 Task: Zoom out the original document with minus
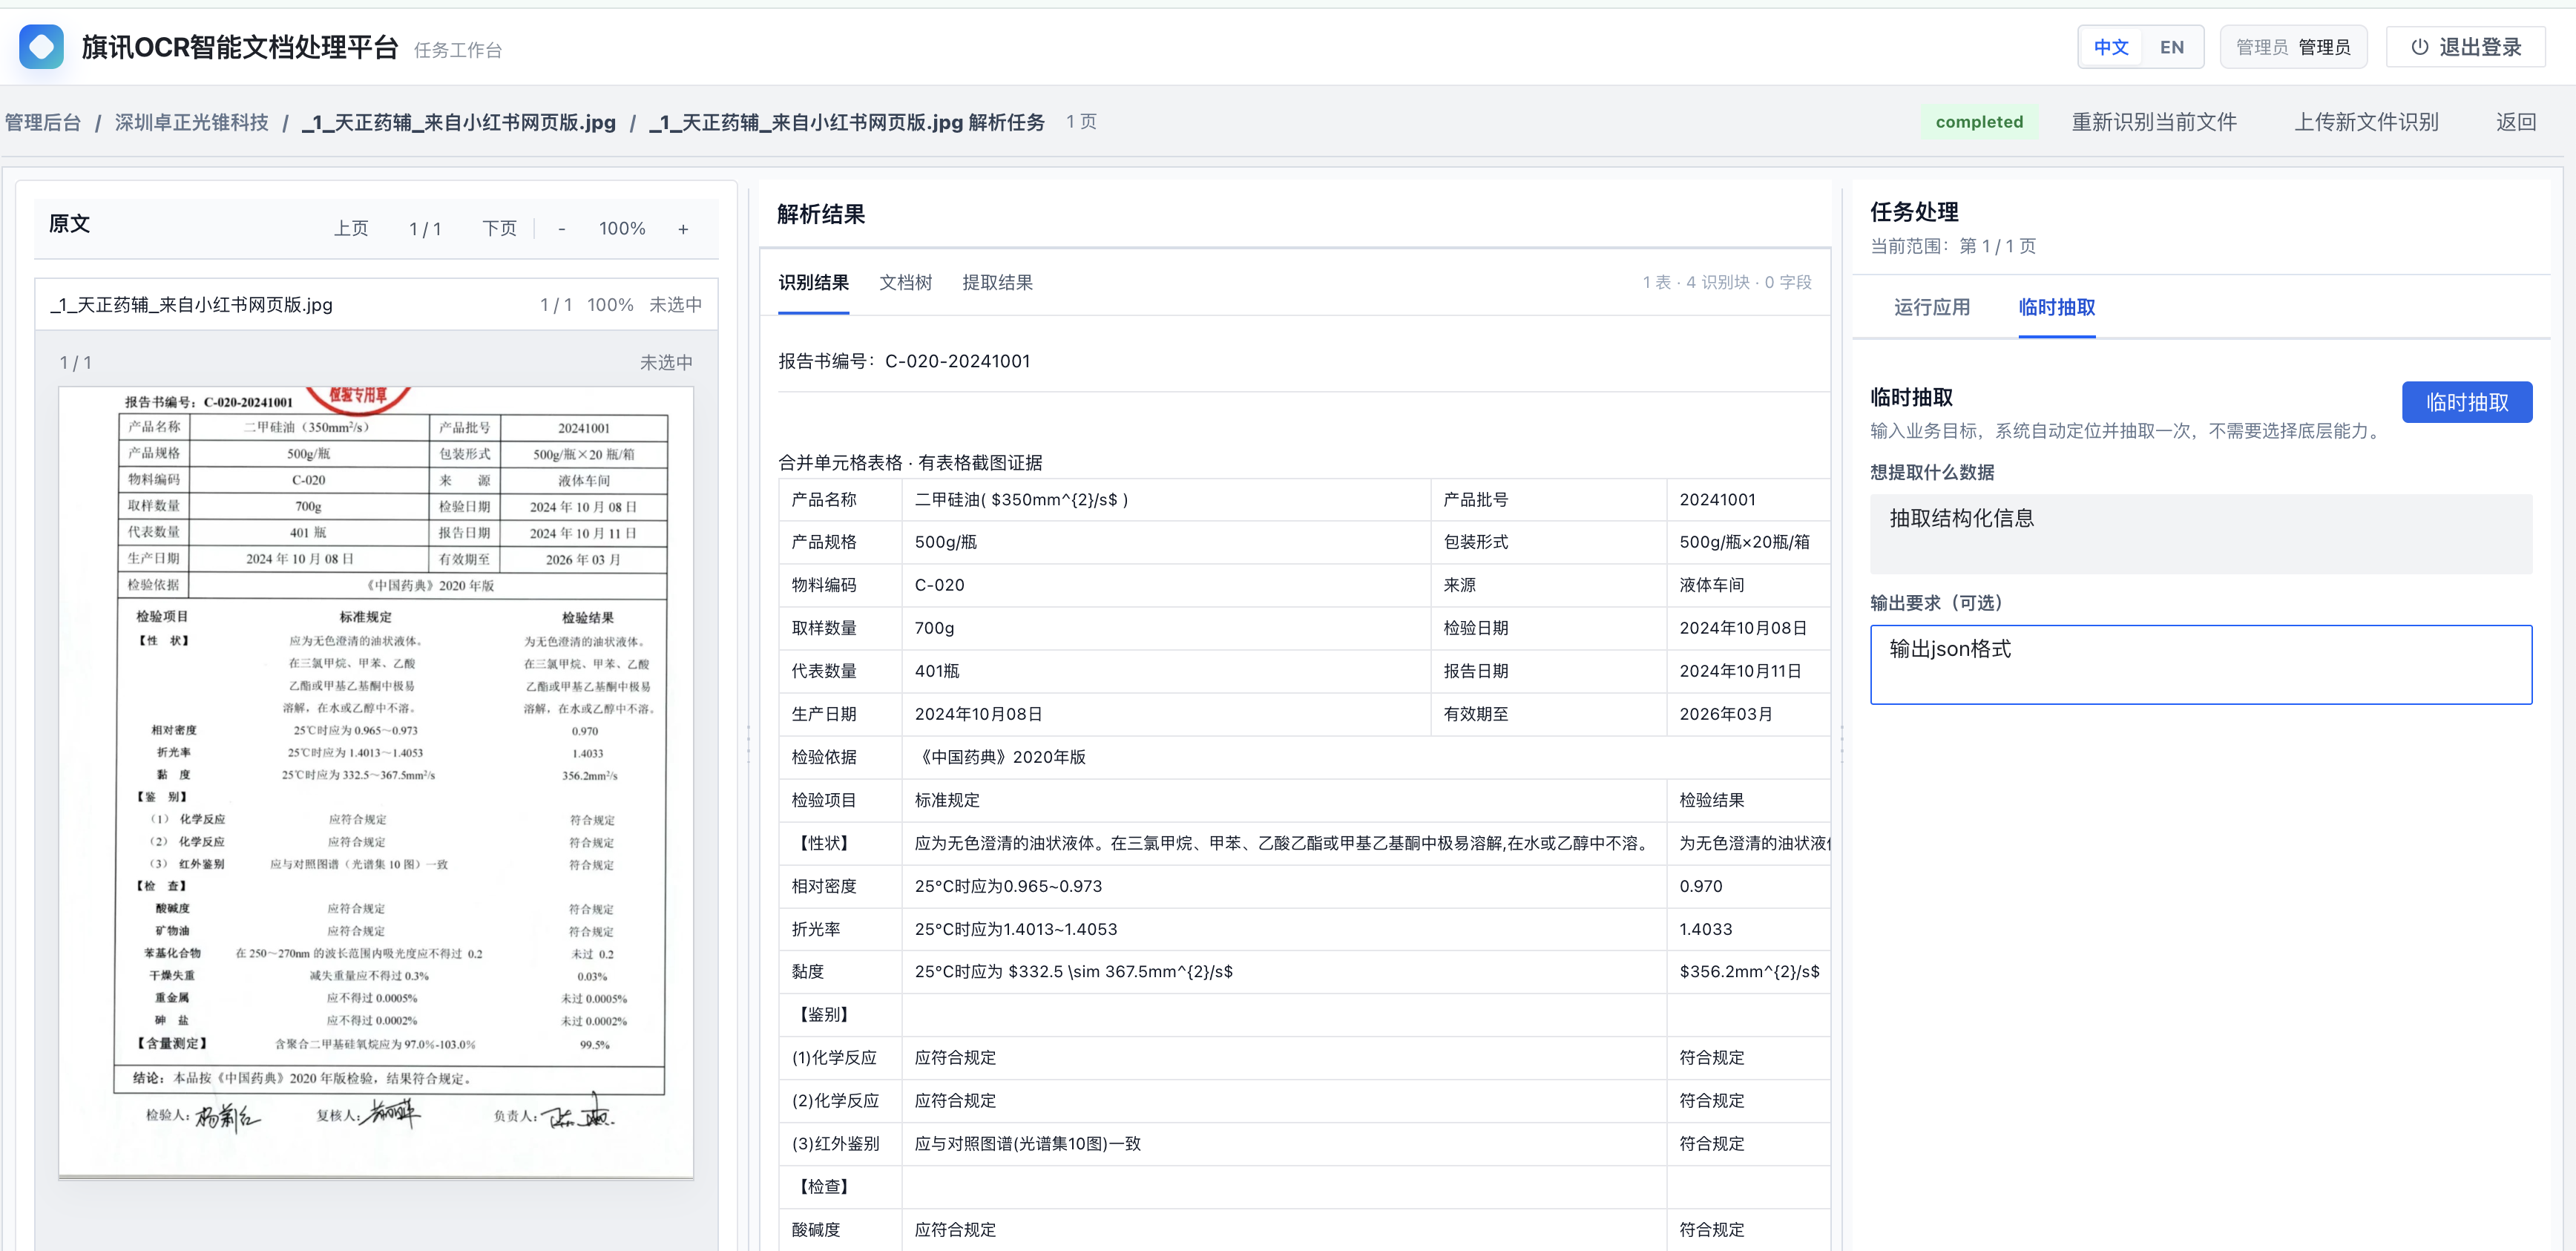pos(562,229)
